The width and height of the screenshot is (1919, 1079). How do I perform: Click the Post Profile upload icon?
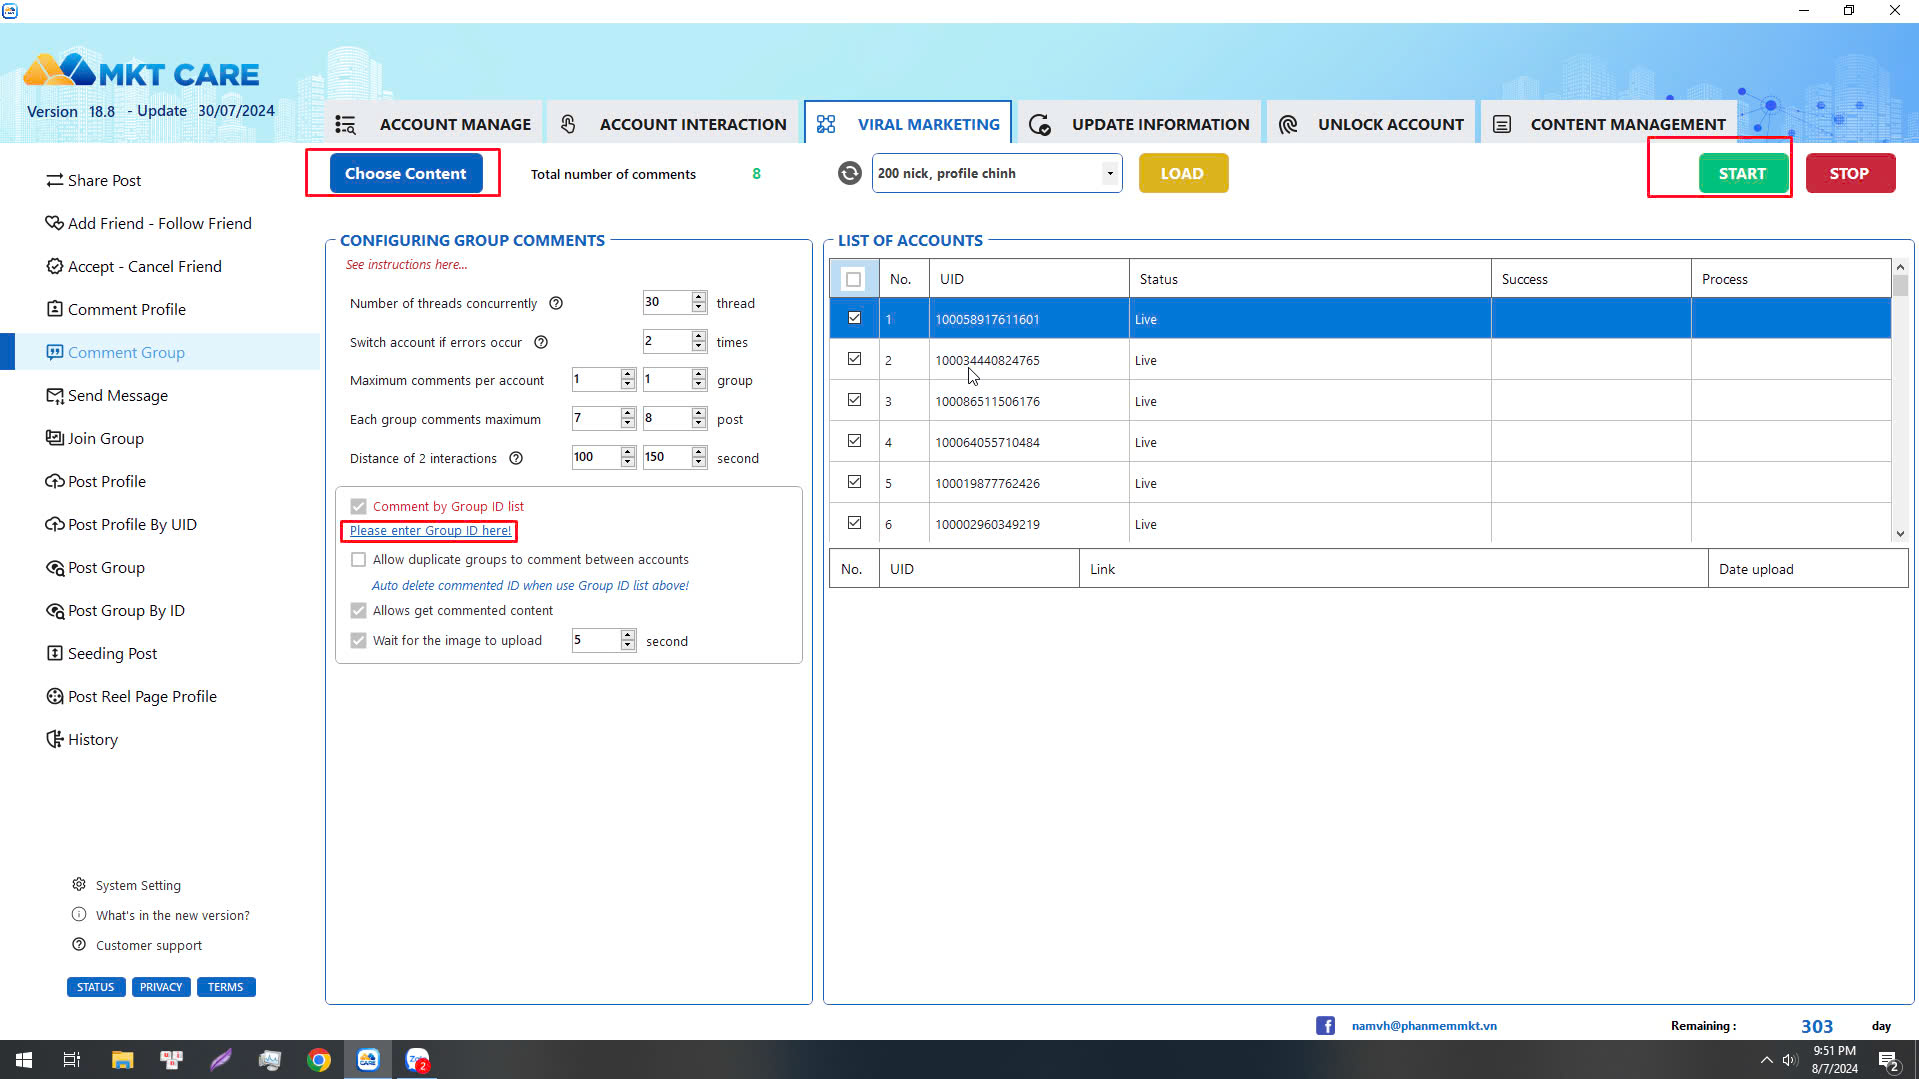coord(54,481)
